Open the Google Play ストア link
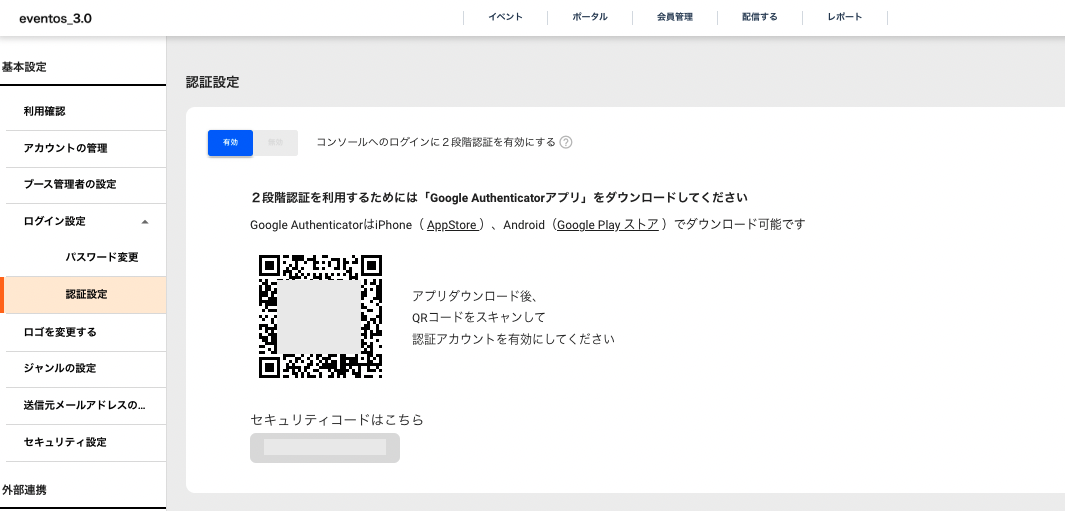The height and width of the screenshot is (511, 1065). (607, 225)
